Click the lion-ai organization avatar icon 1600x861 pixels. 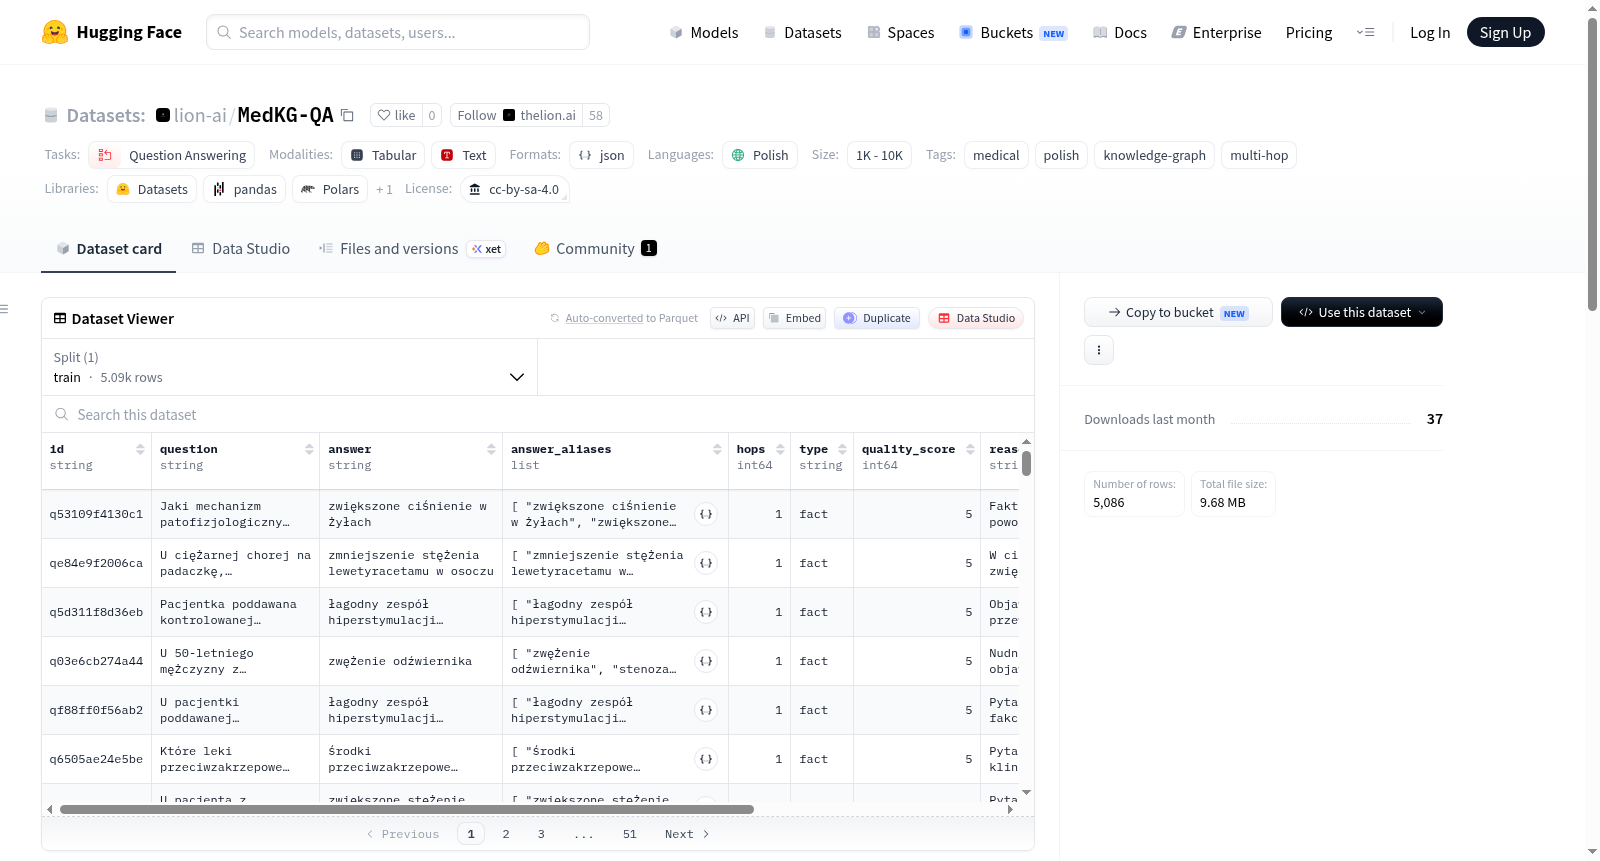[163, 115]
